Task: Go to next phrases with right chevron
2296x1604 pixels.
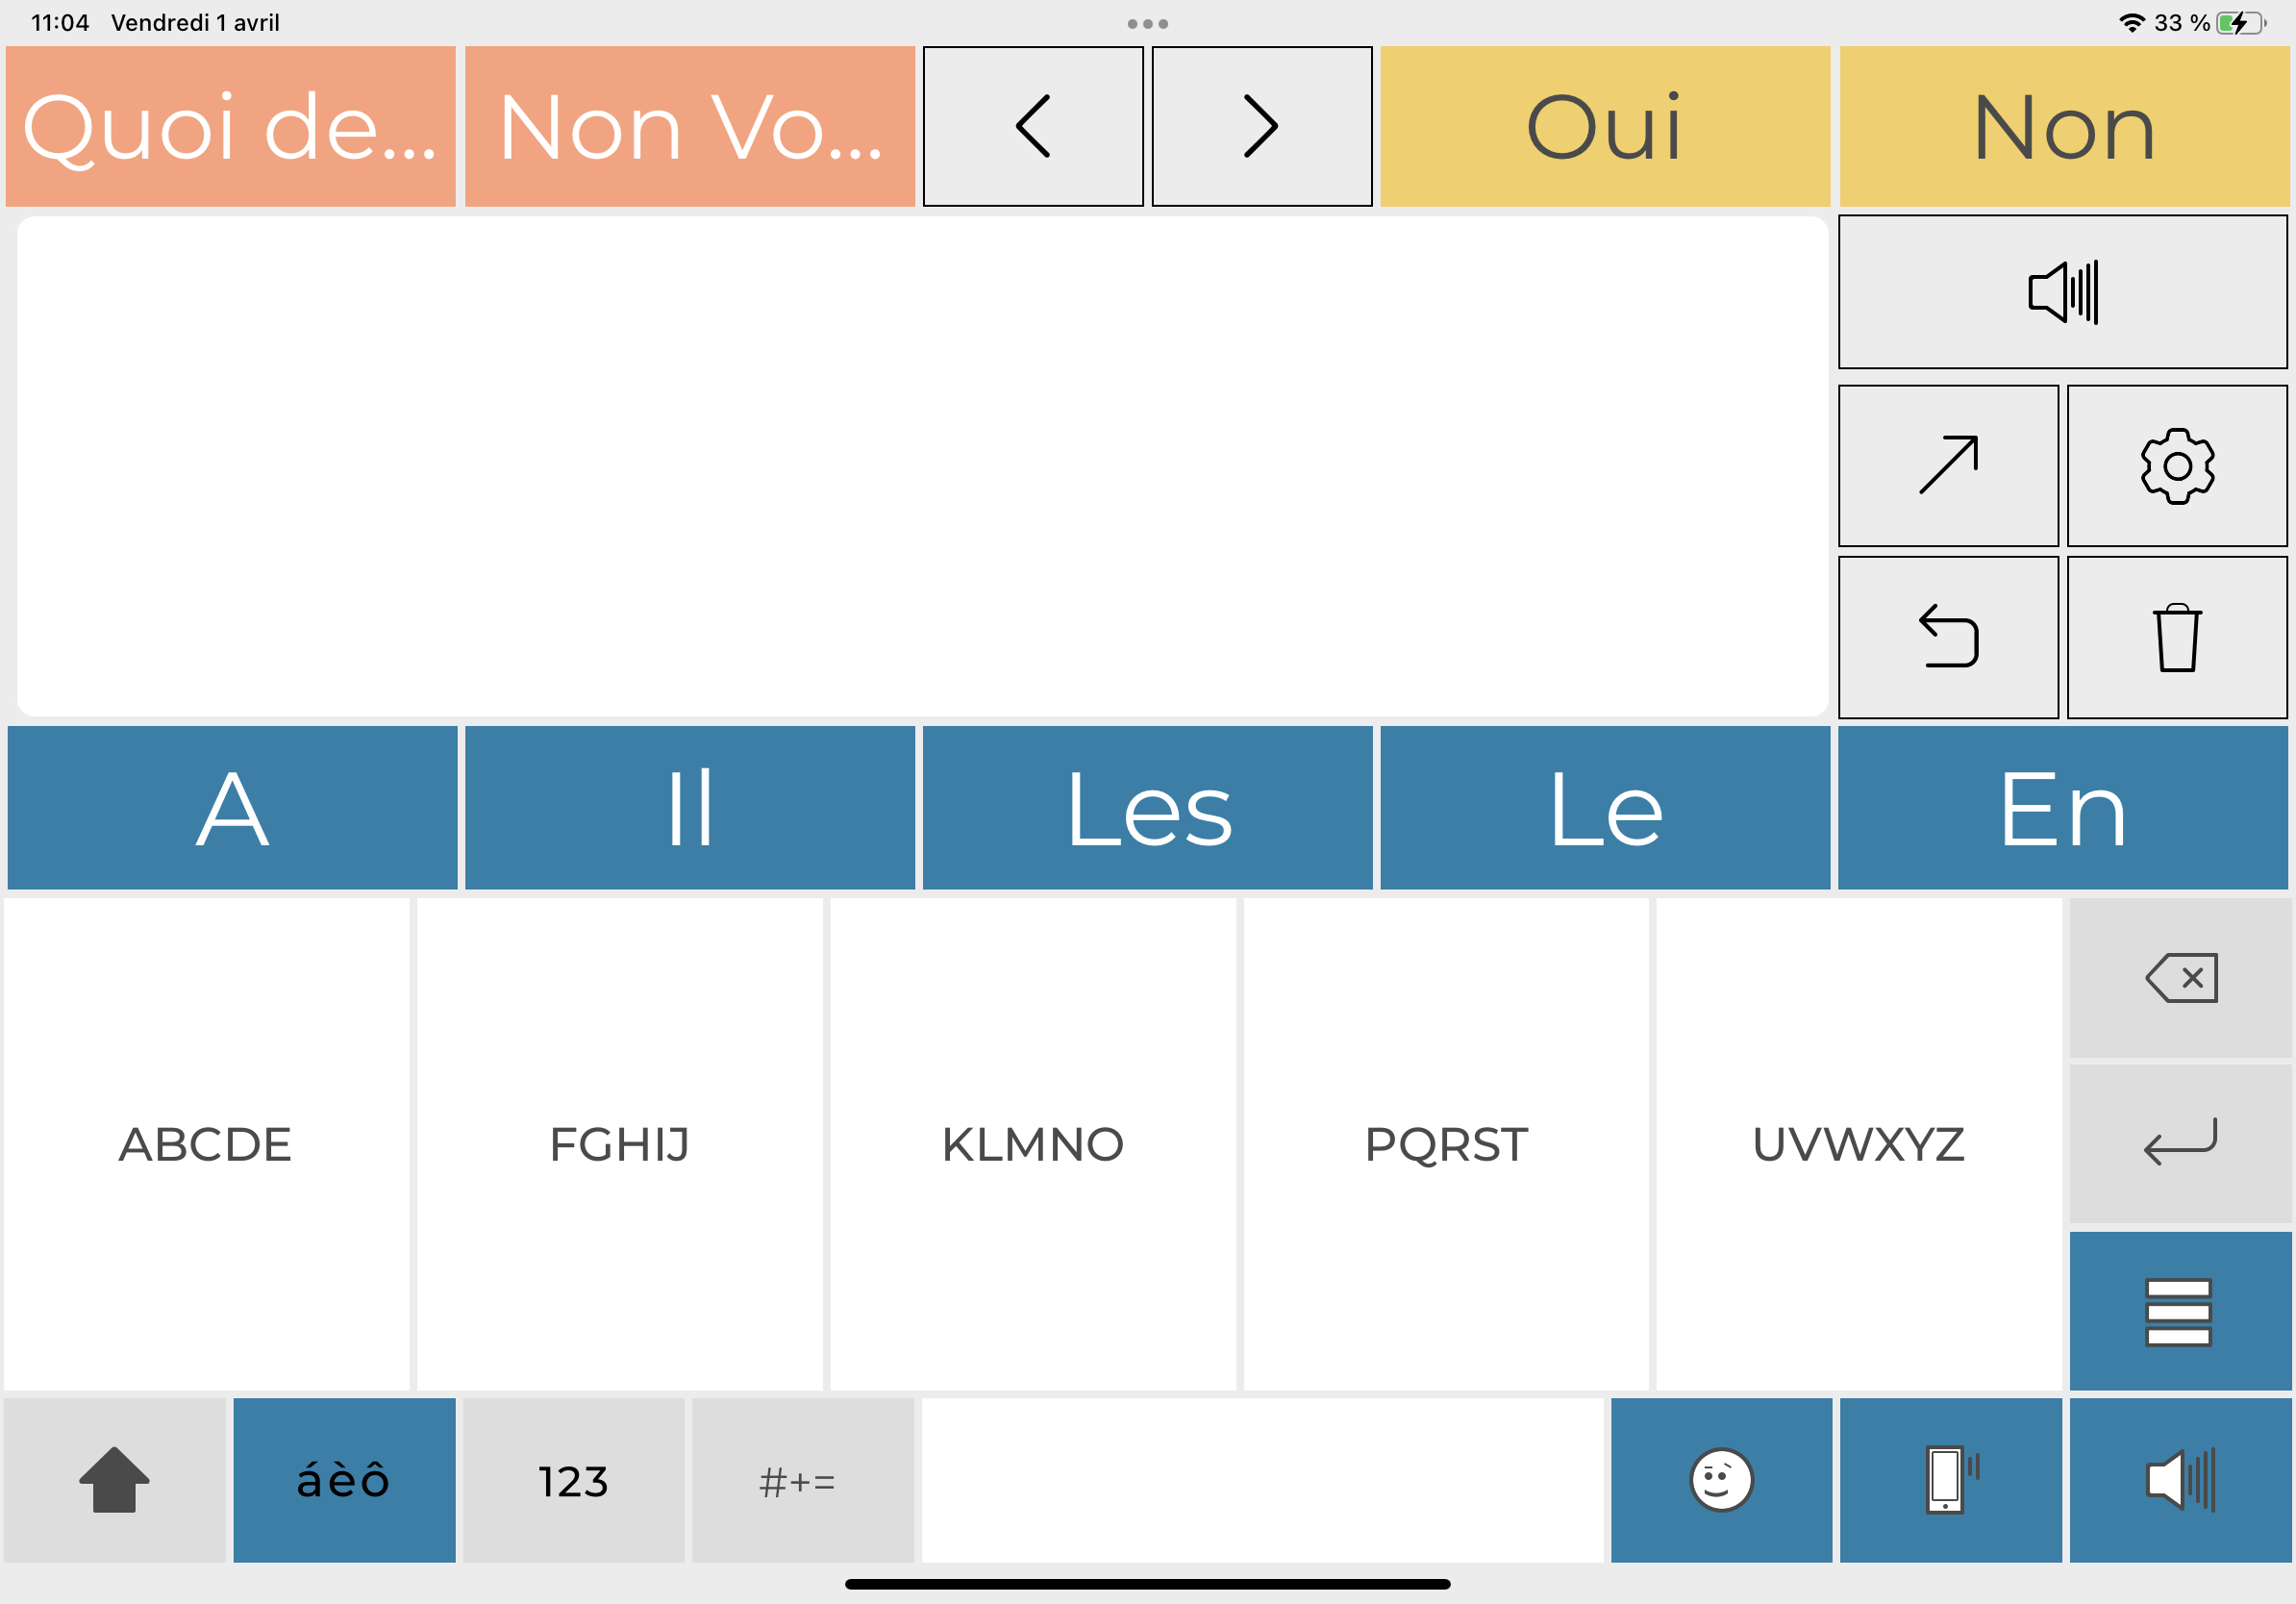Action: point(1261,127)
